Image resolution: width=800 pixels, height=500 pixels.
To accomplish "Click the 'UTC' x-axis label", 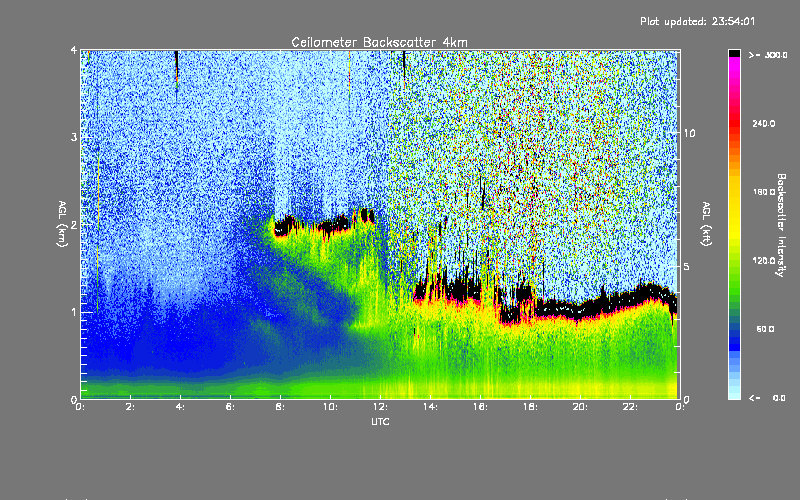I will (380, 422).
